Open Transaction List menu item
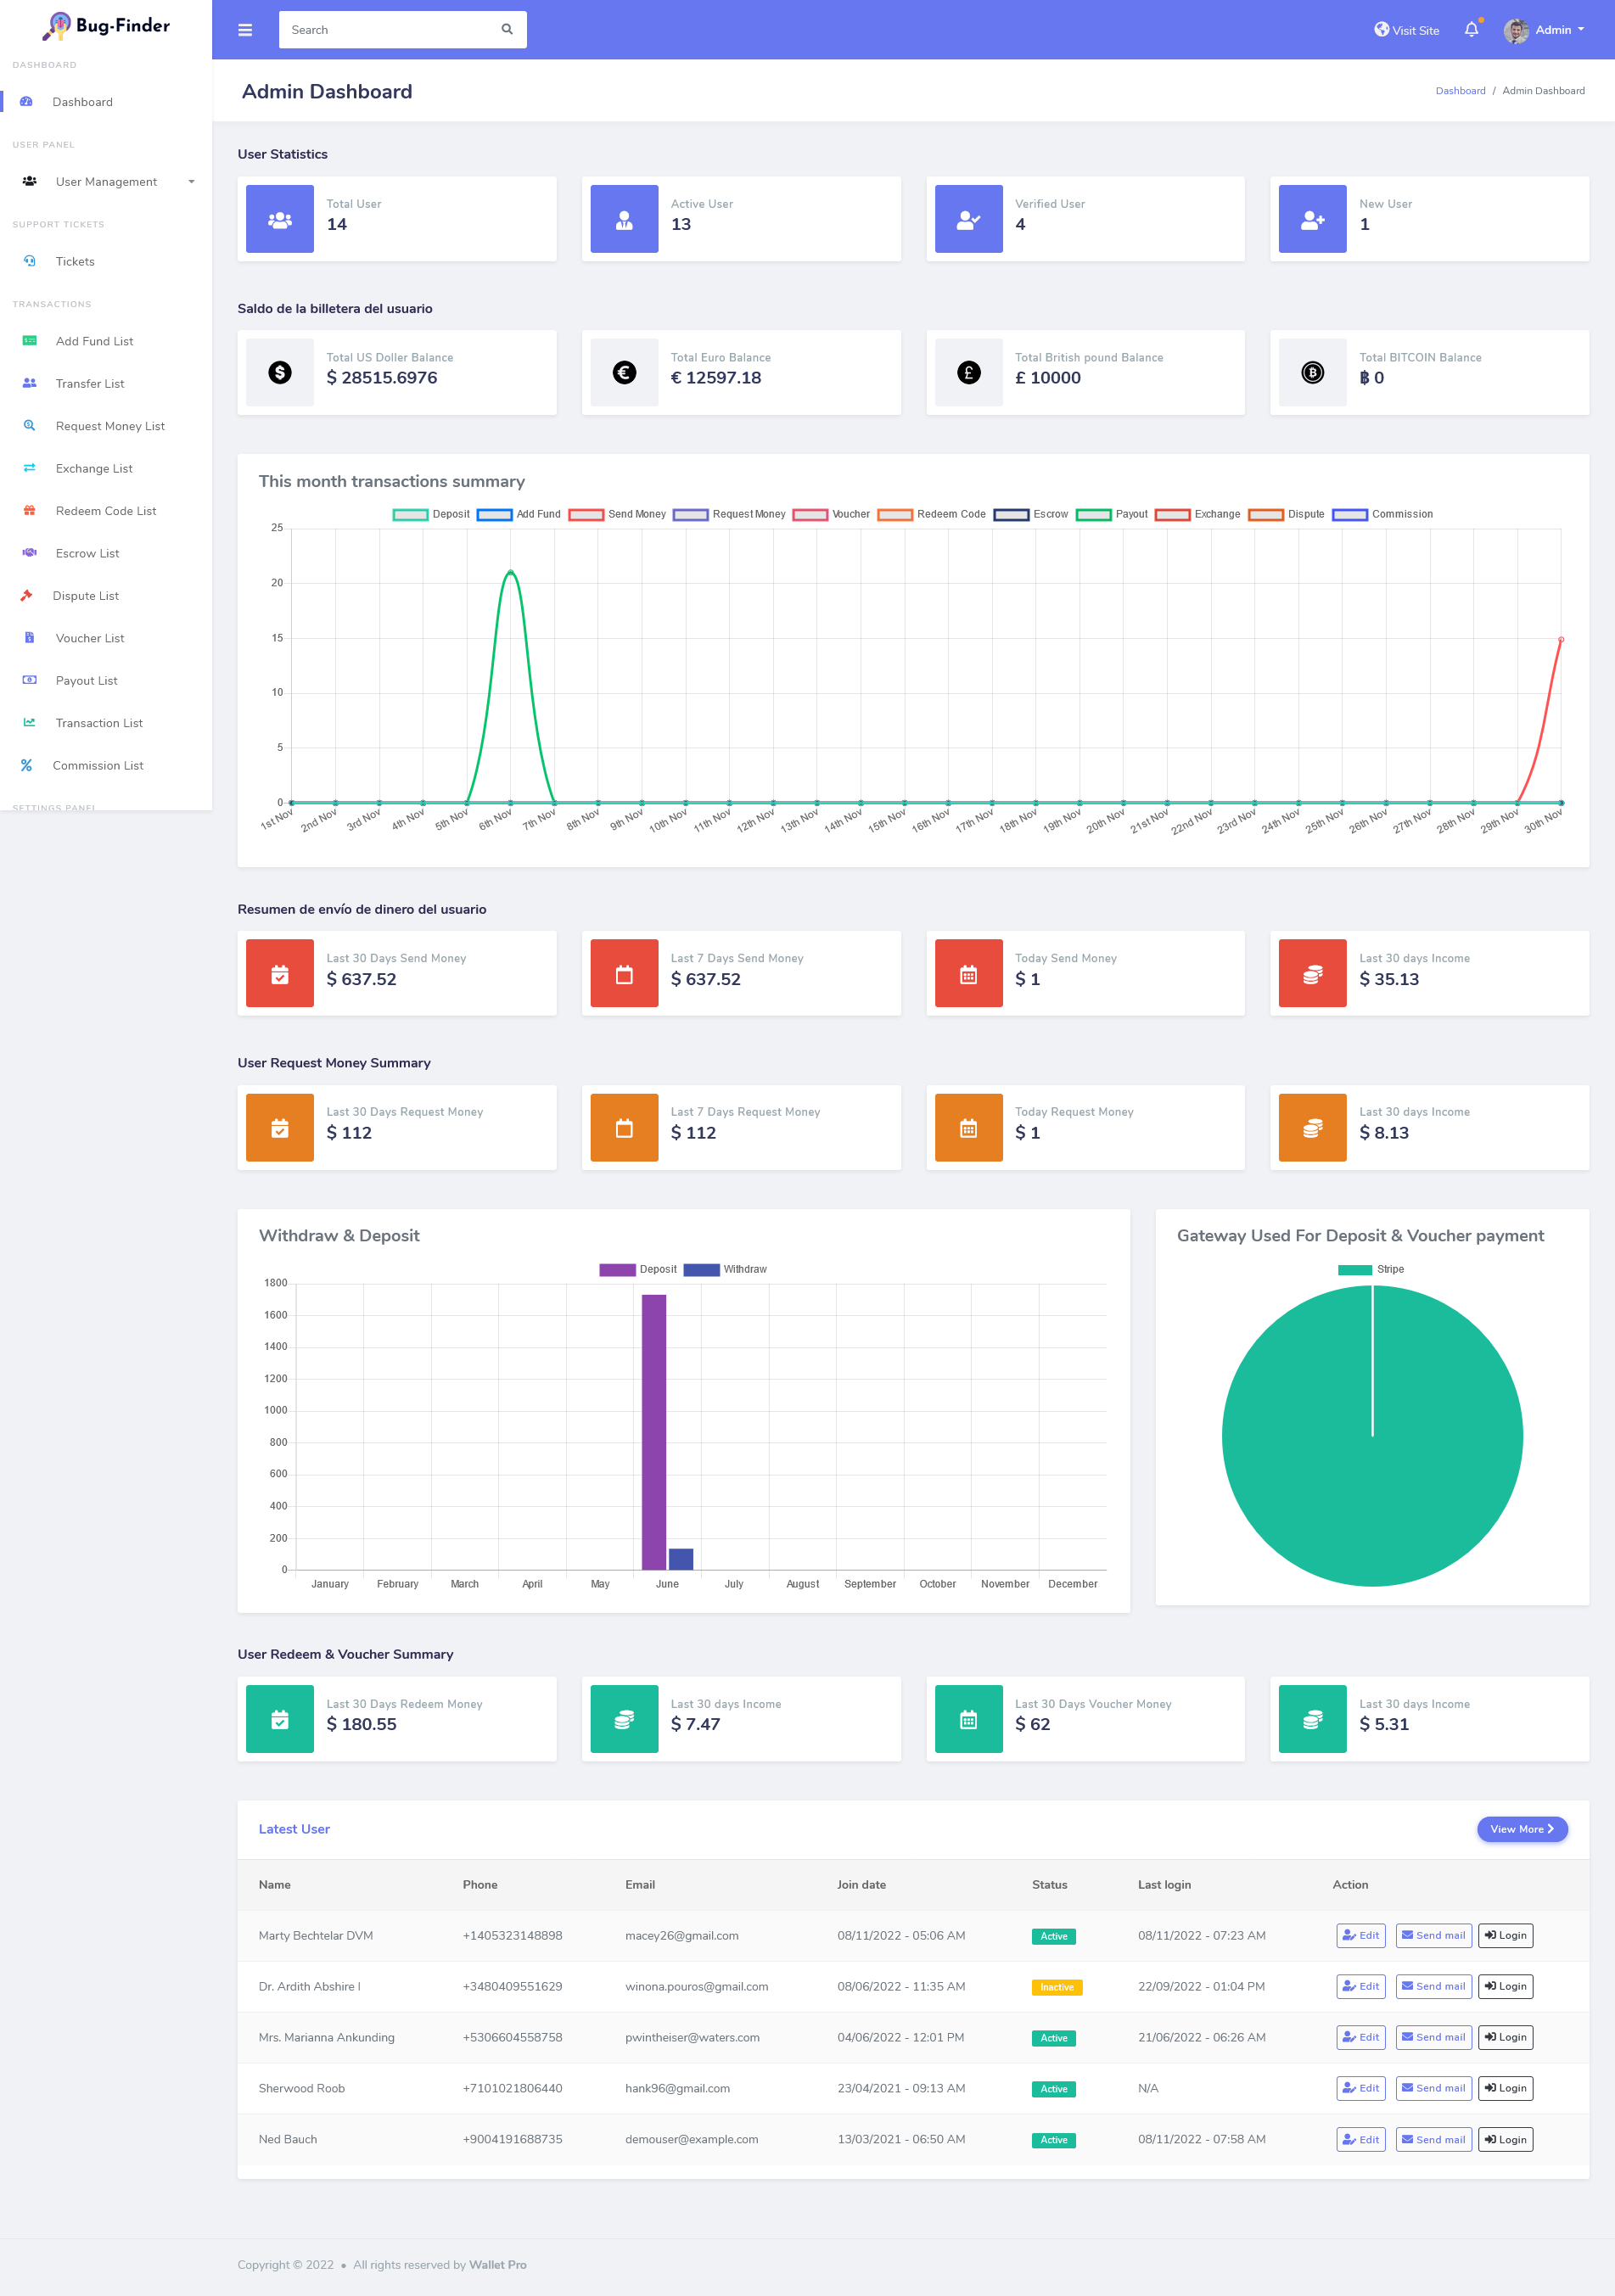The image size is (1615, 2296). point(106,723)
